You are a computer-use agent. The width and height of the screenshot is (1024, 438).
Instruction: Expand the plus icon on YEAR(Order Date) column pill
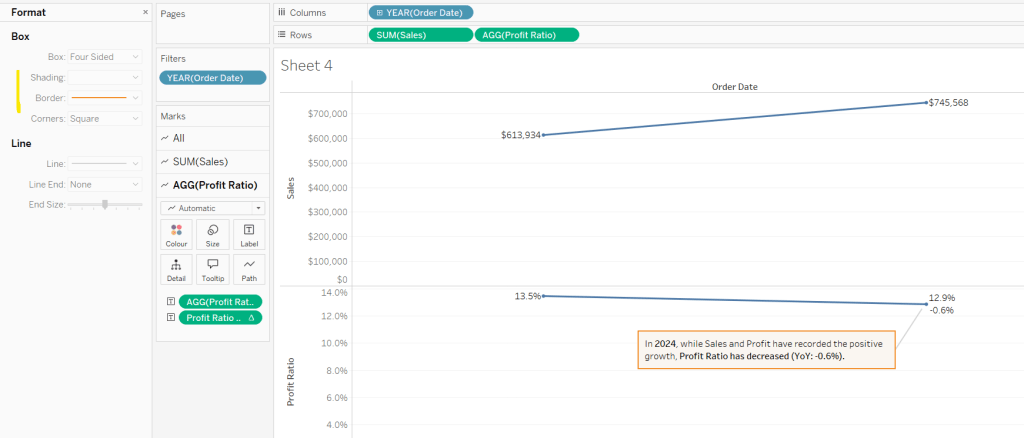pyautogui.click(x=379, y=13)
